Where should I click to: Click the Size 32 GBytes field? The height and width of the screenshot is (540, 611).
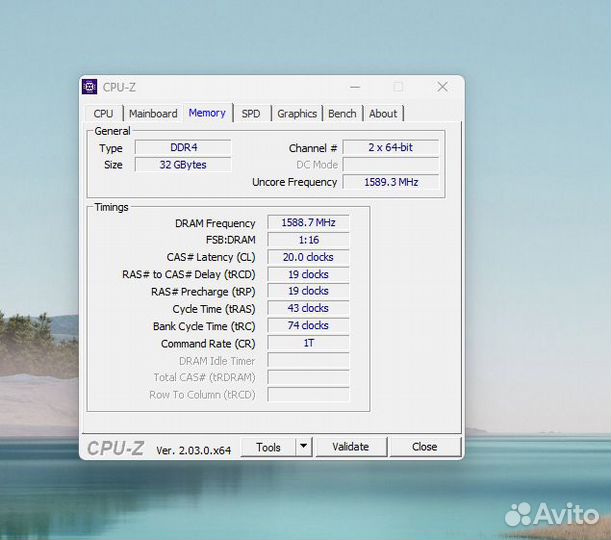click(183, 165)
